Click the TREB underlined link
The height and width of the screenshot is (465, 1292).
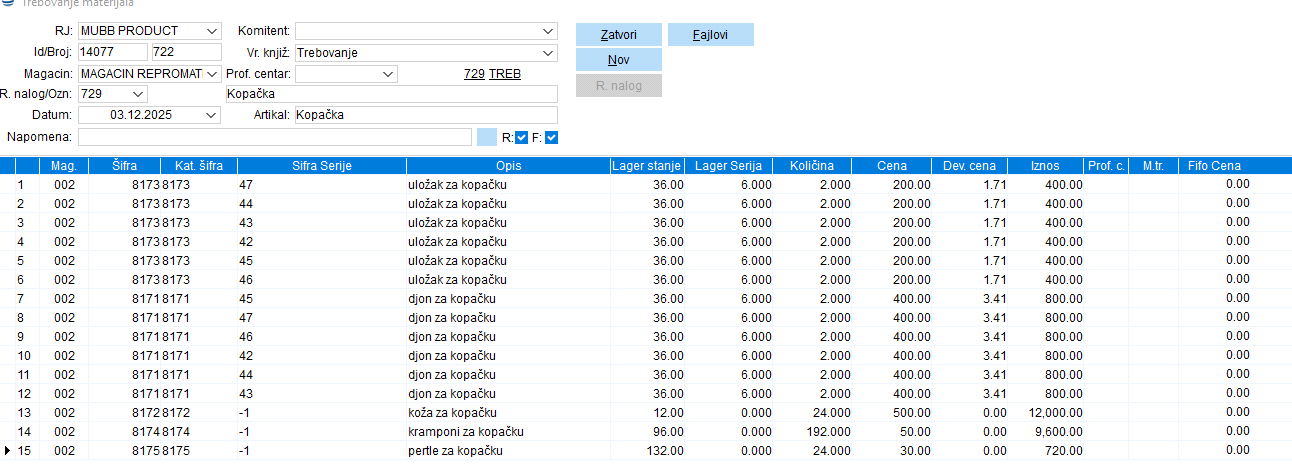(504, 74)
